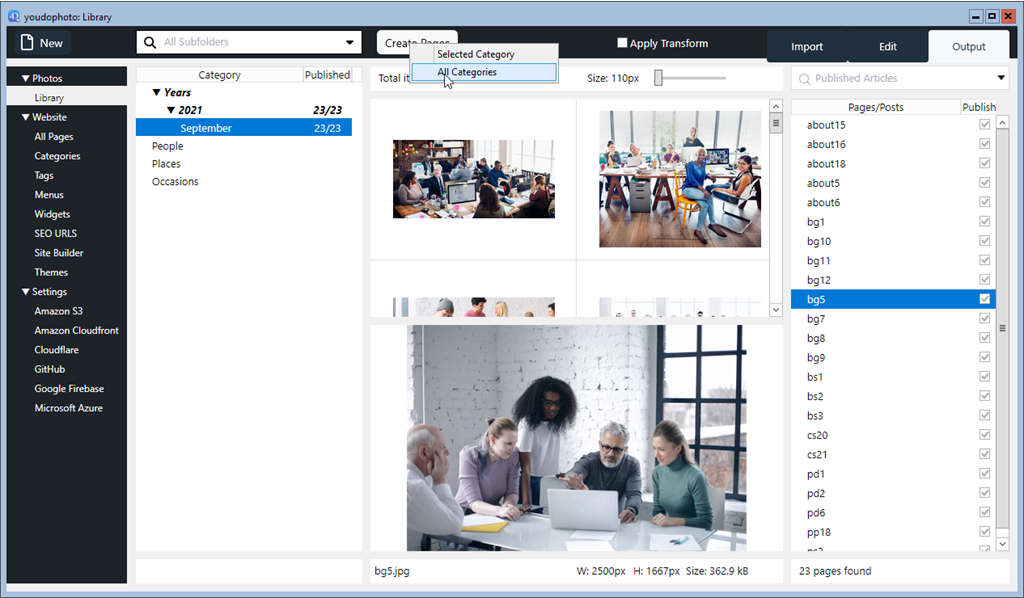Open Cloudflare settings

click(x=56, y=350)
